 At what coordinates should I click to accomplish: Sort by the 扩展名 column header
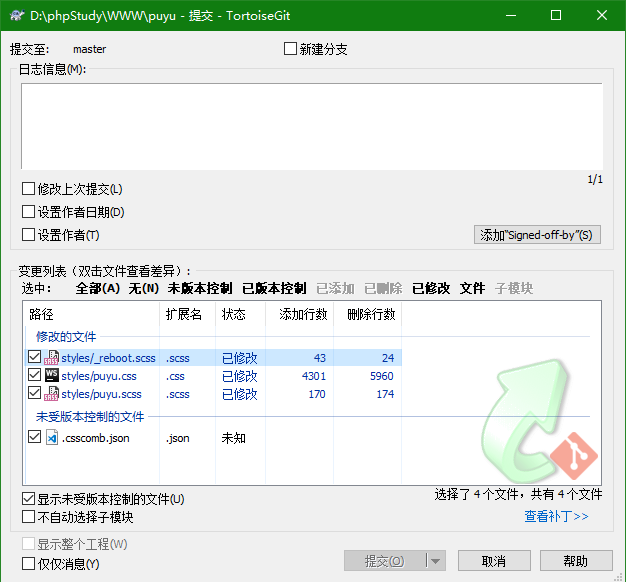click(187, 315)
